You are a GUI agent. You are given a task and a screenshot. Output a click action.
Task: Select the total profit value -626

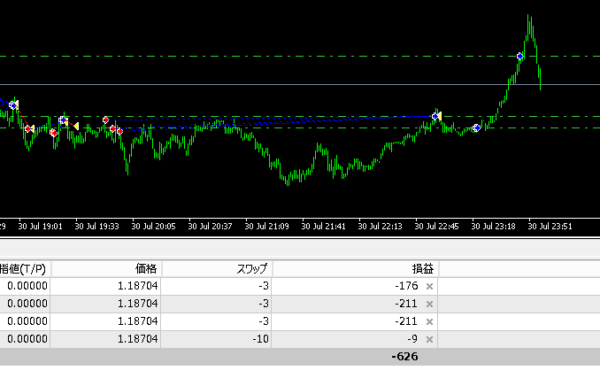(405, 357)
